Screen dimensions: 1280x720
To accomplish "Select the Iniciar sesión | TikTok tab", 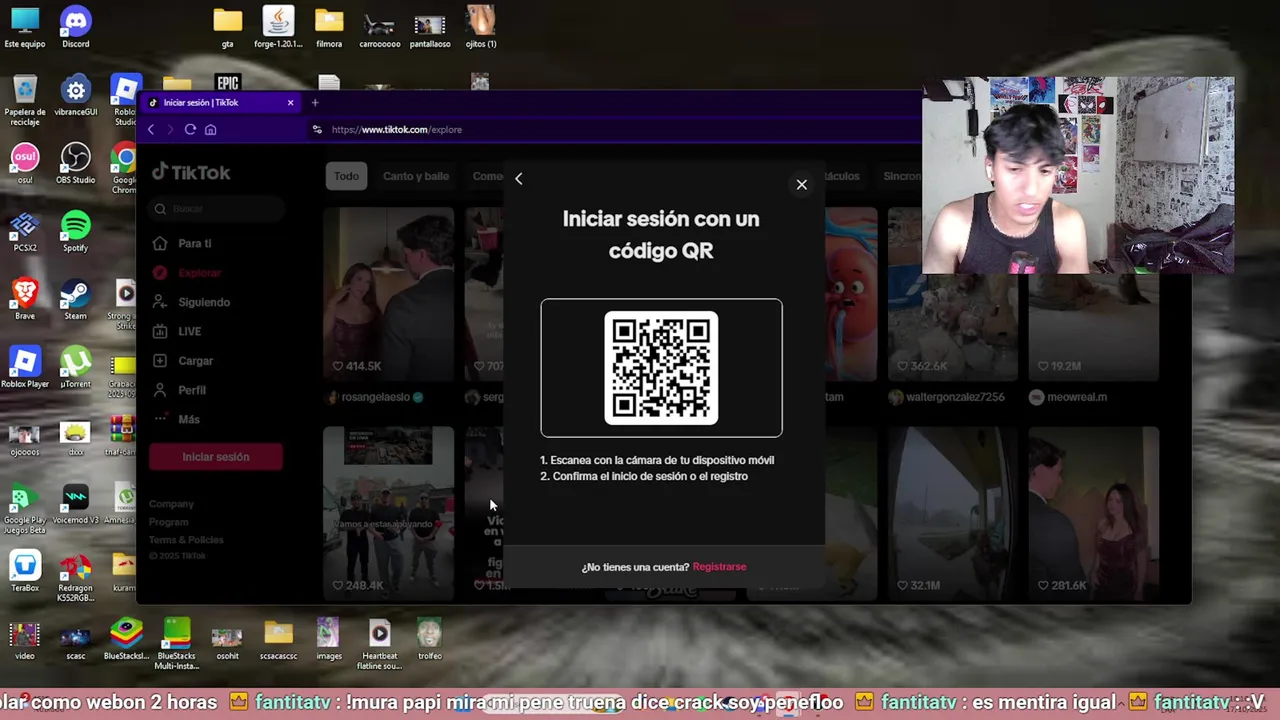I will click(223, 102).
